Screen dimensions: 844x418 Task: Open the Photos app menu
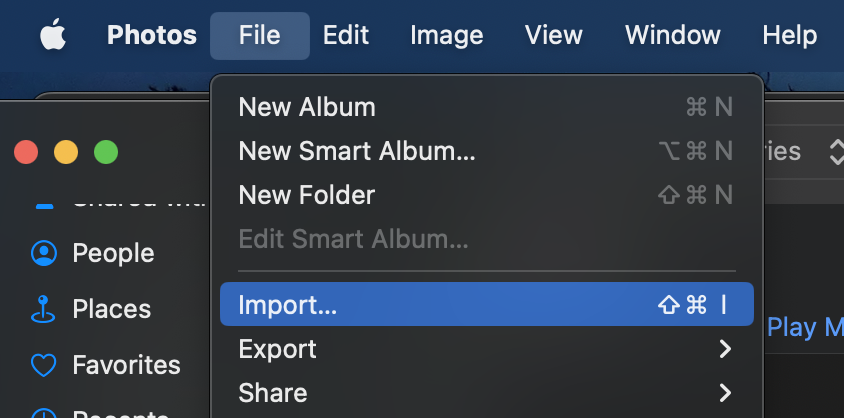coord(152,36)
